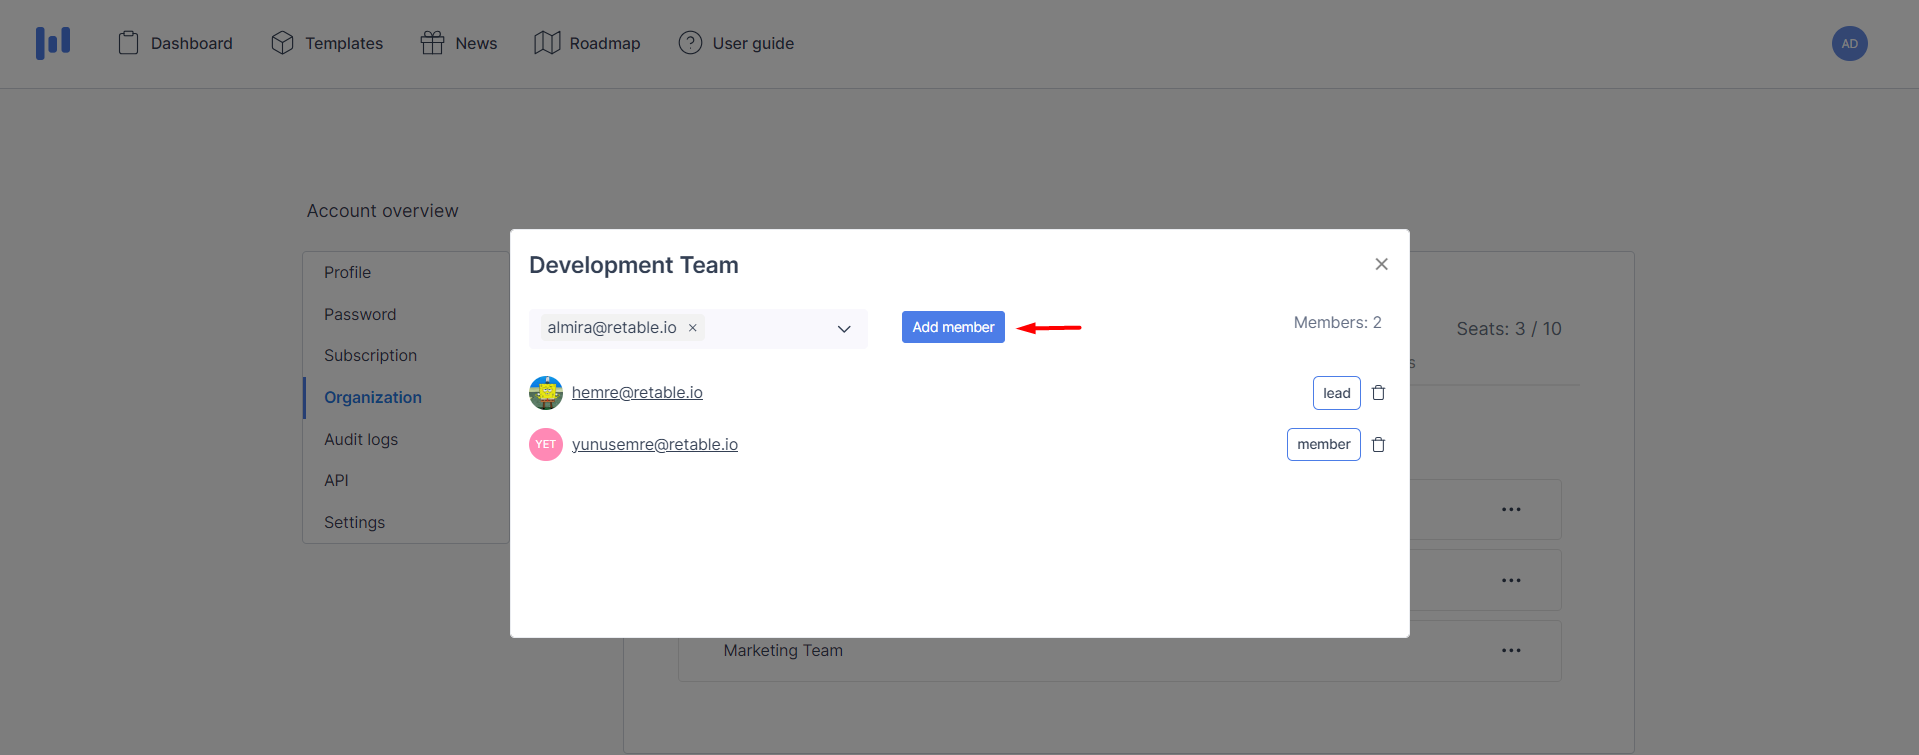The image size is (1919, 755).
Task: Delete yunusemre@retable.io from the team
Action: 1378,444
